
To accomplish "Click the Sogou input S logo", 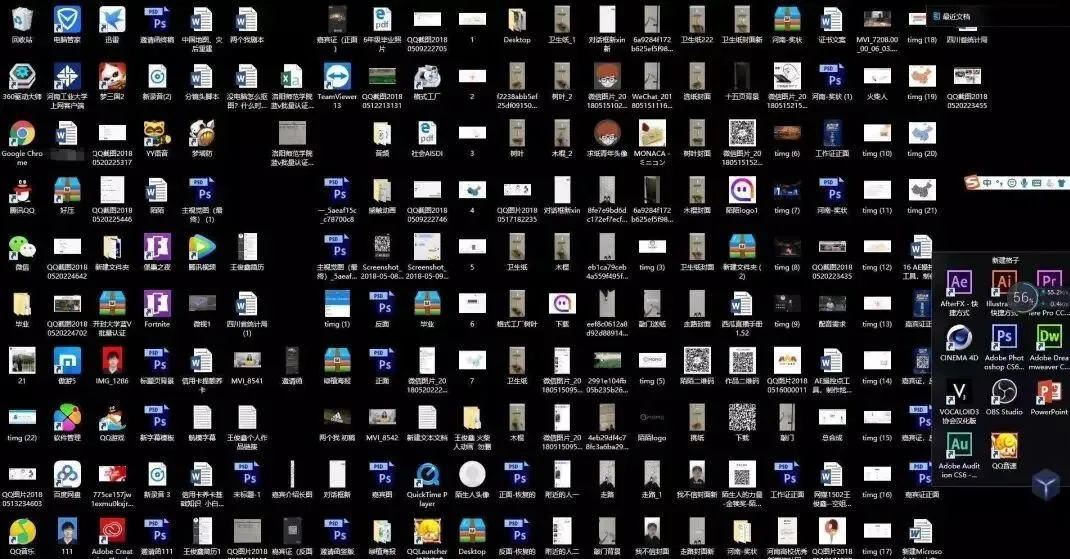I will 972,182.
